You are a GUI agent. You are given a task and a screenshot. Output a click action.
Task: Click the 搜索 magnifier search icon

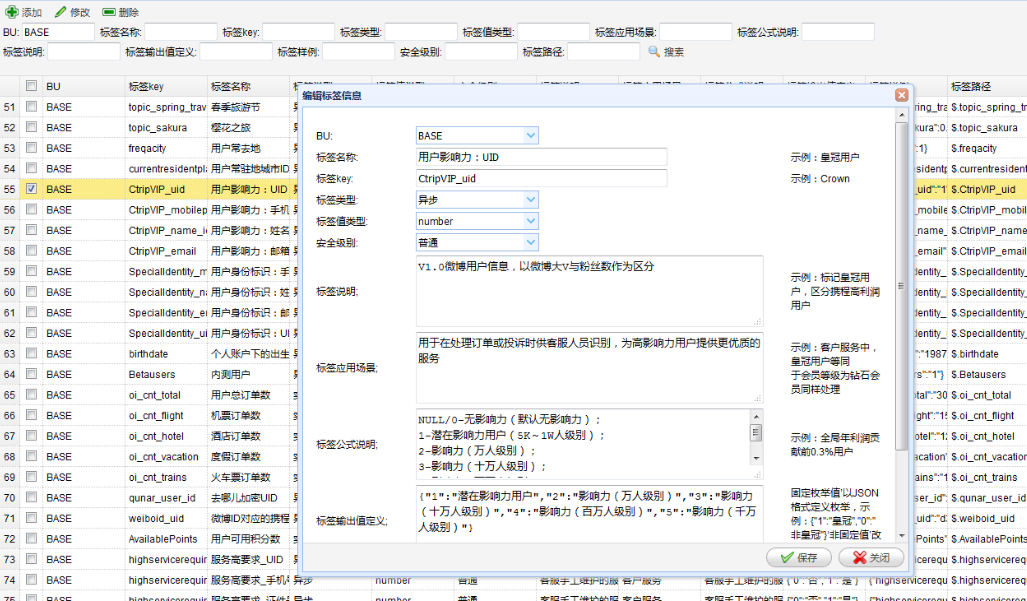pos(654,51)
